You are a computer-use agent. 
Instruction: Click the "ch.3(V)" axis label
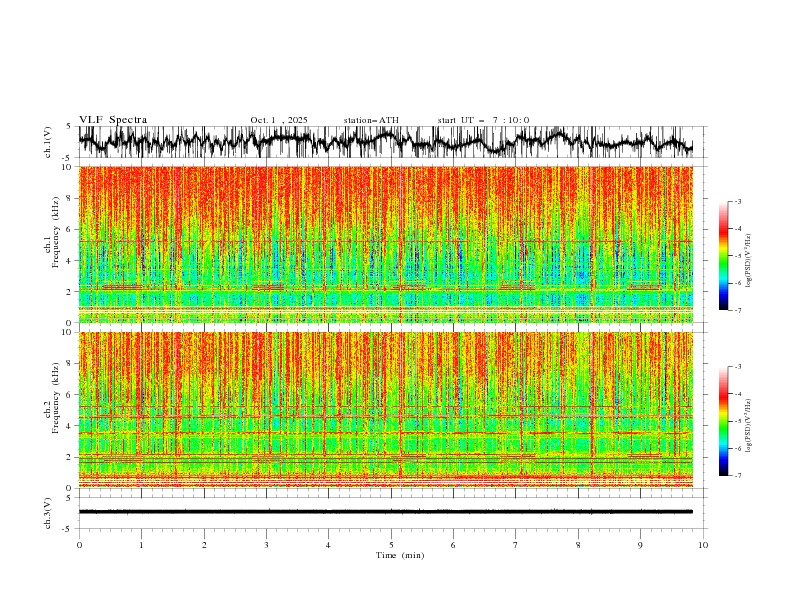(48, 513)
